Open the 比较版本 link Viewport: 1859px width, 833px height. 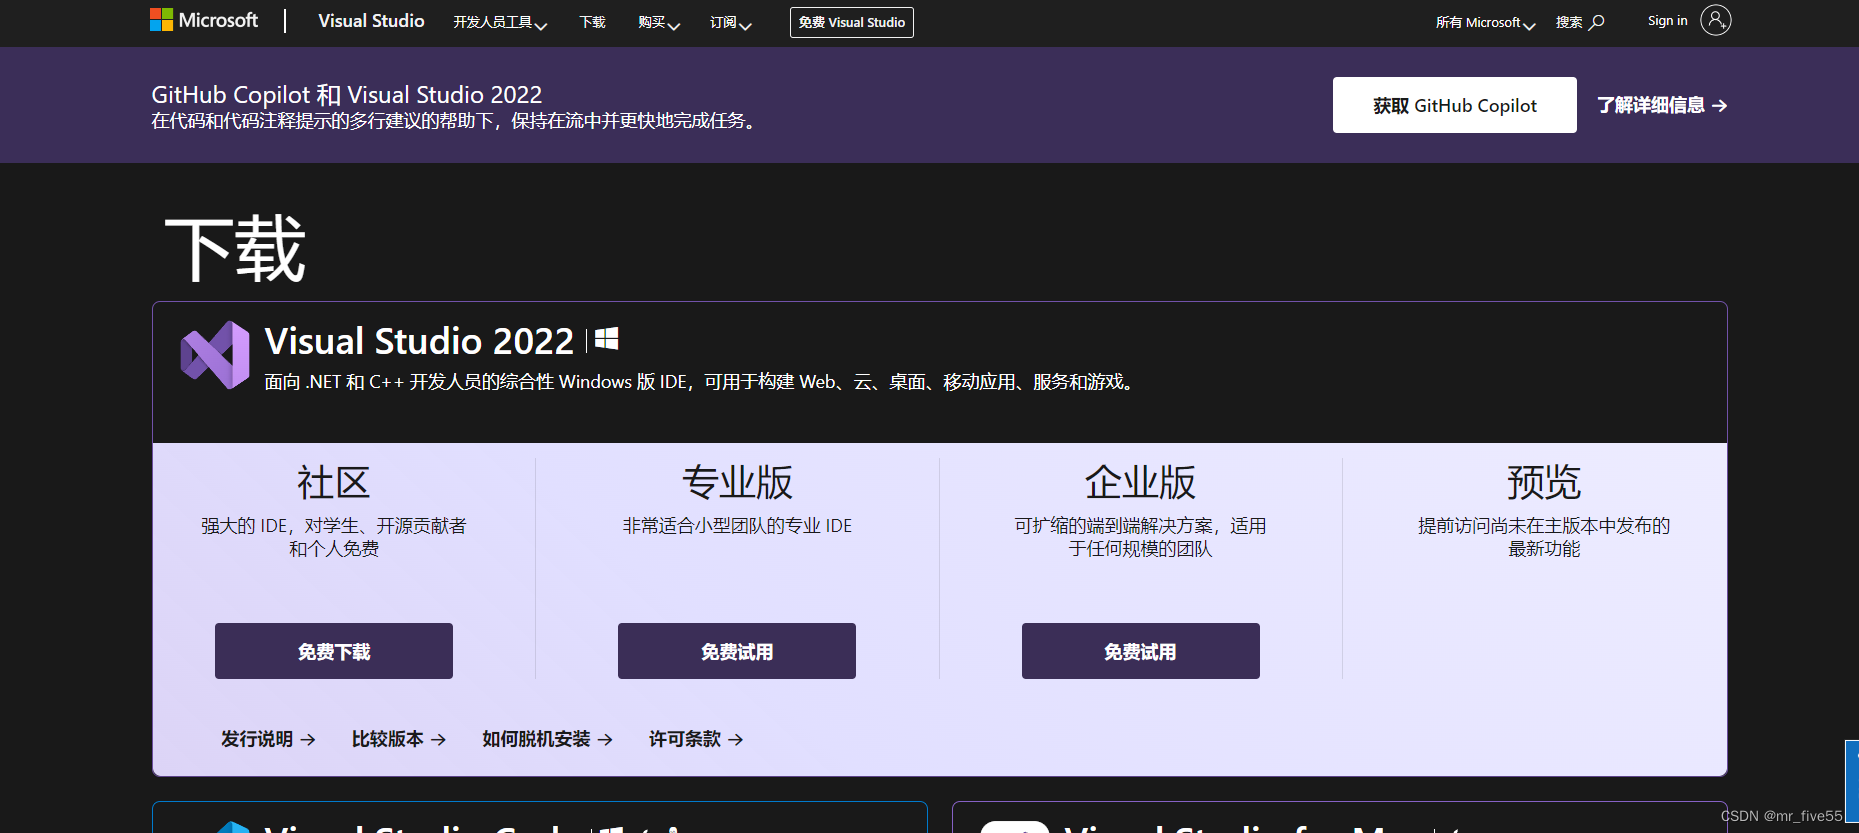[x=399, y=739]
